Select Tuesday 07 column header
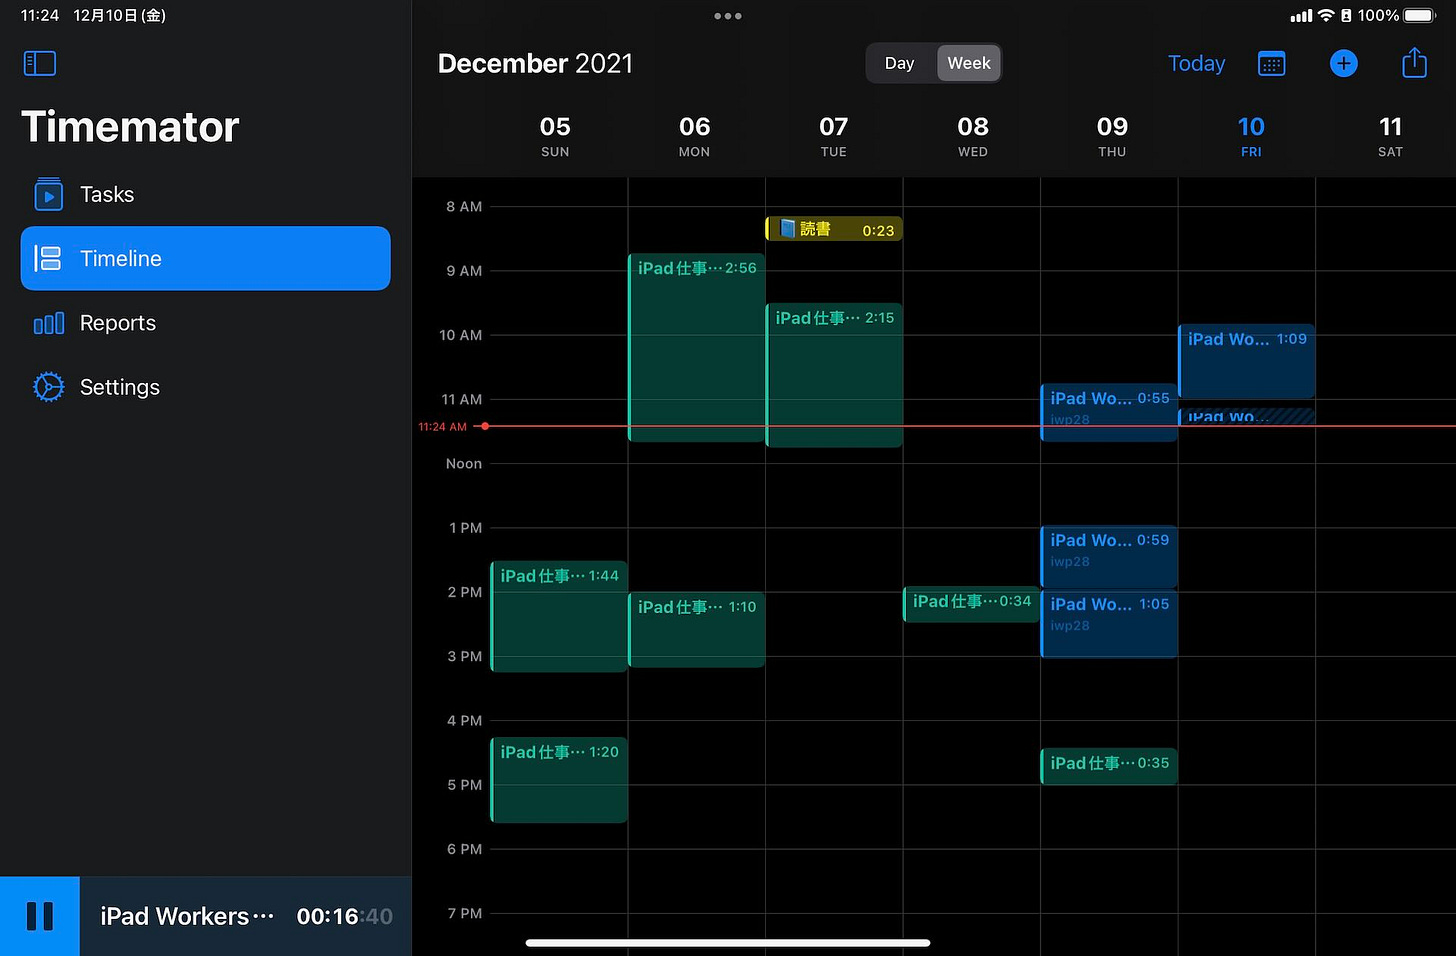The image size is (1456, 956). coord(833,136)
